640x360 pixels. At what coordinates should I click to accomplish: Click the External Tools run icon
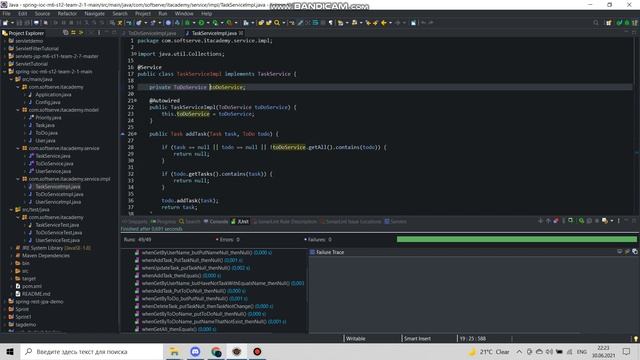[229, 23]
